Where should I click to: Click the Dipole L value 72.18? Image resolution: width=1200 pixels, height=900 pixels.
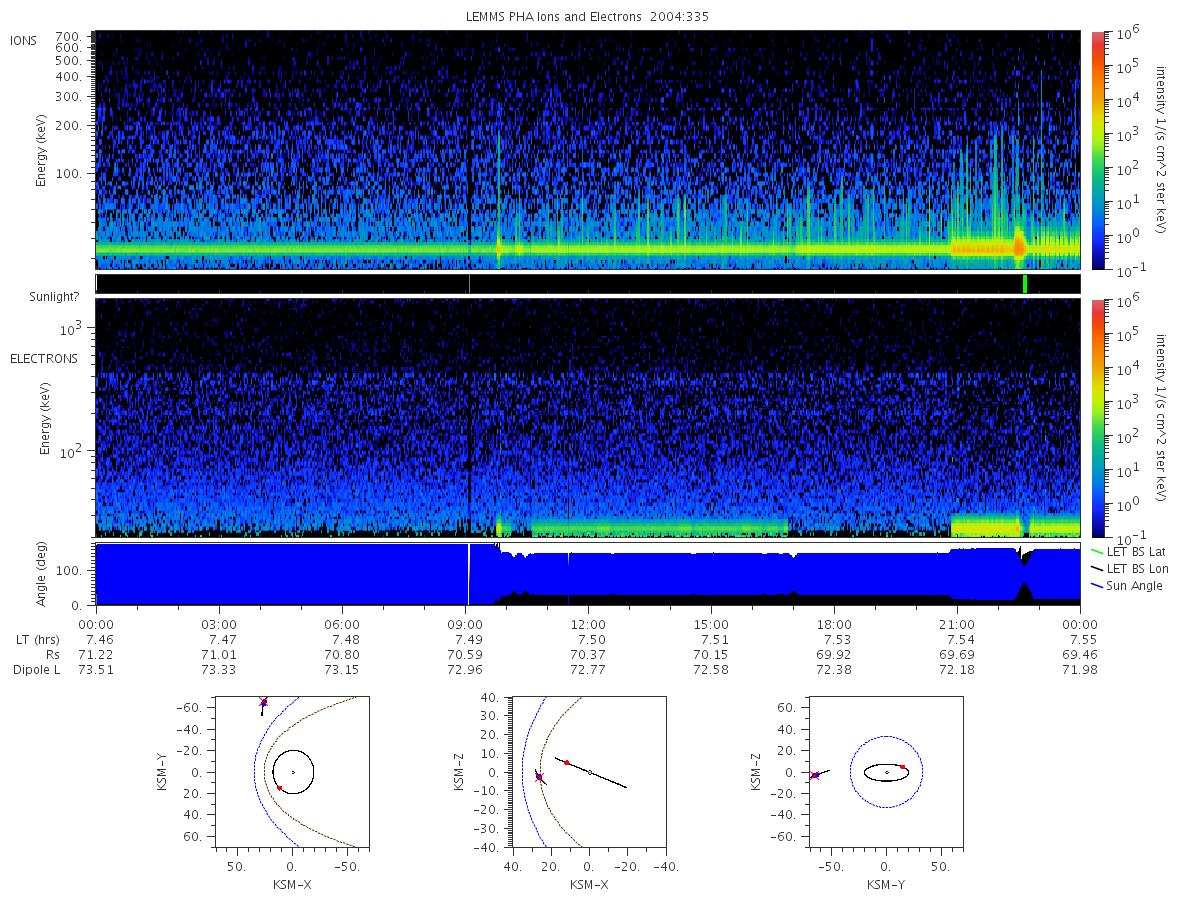957,669
